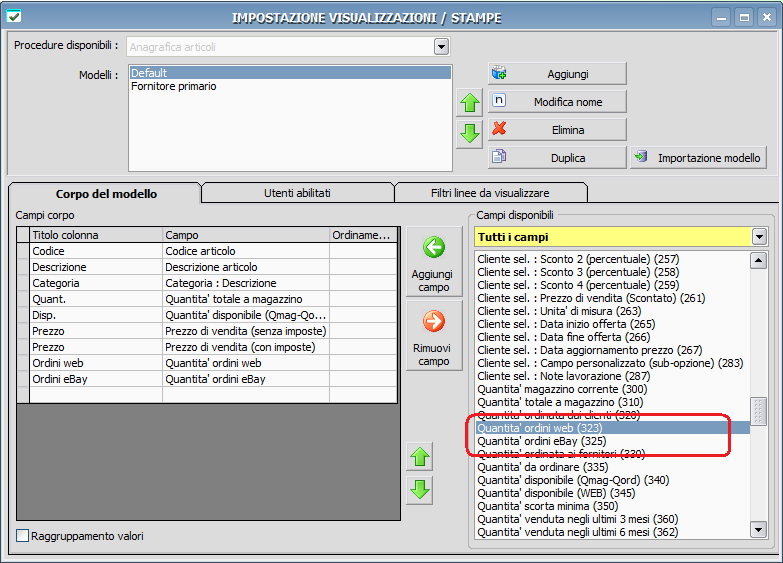Select Quantita' venduta negli ultimi 6 mesi (362)
The image size is (783, 563).
613,532
